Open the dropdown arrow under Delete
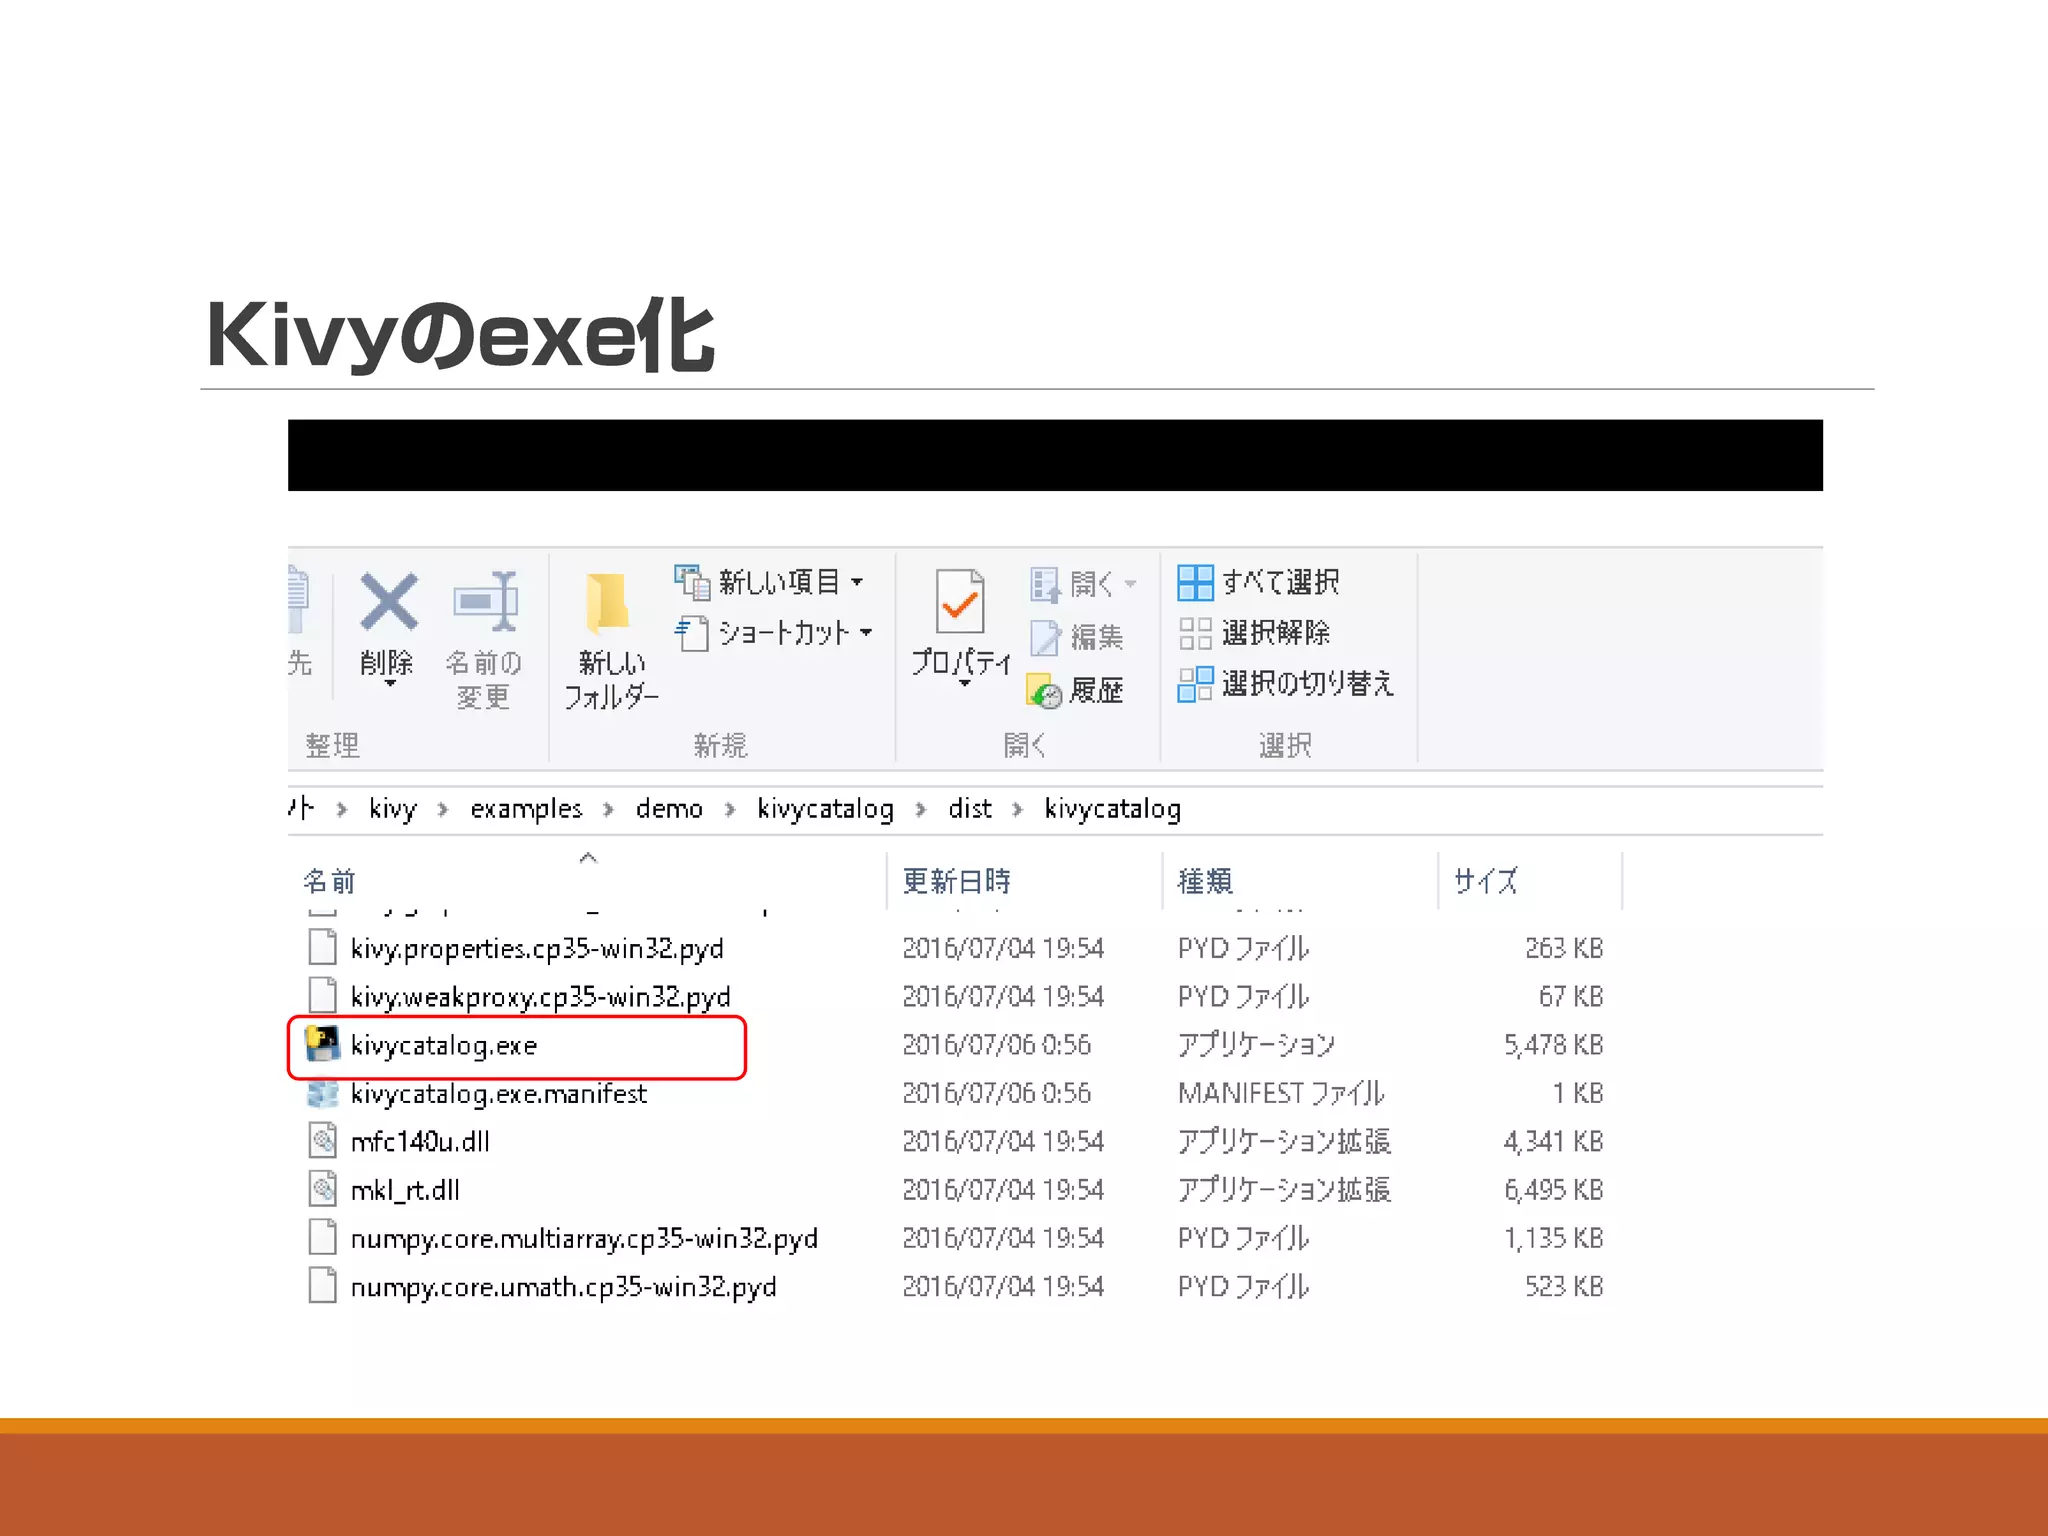The image size is (2048, 1536). (390, 684)
